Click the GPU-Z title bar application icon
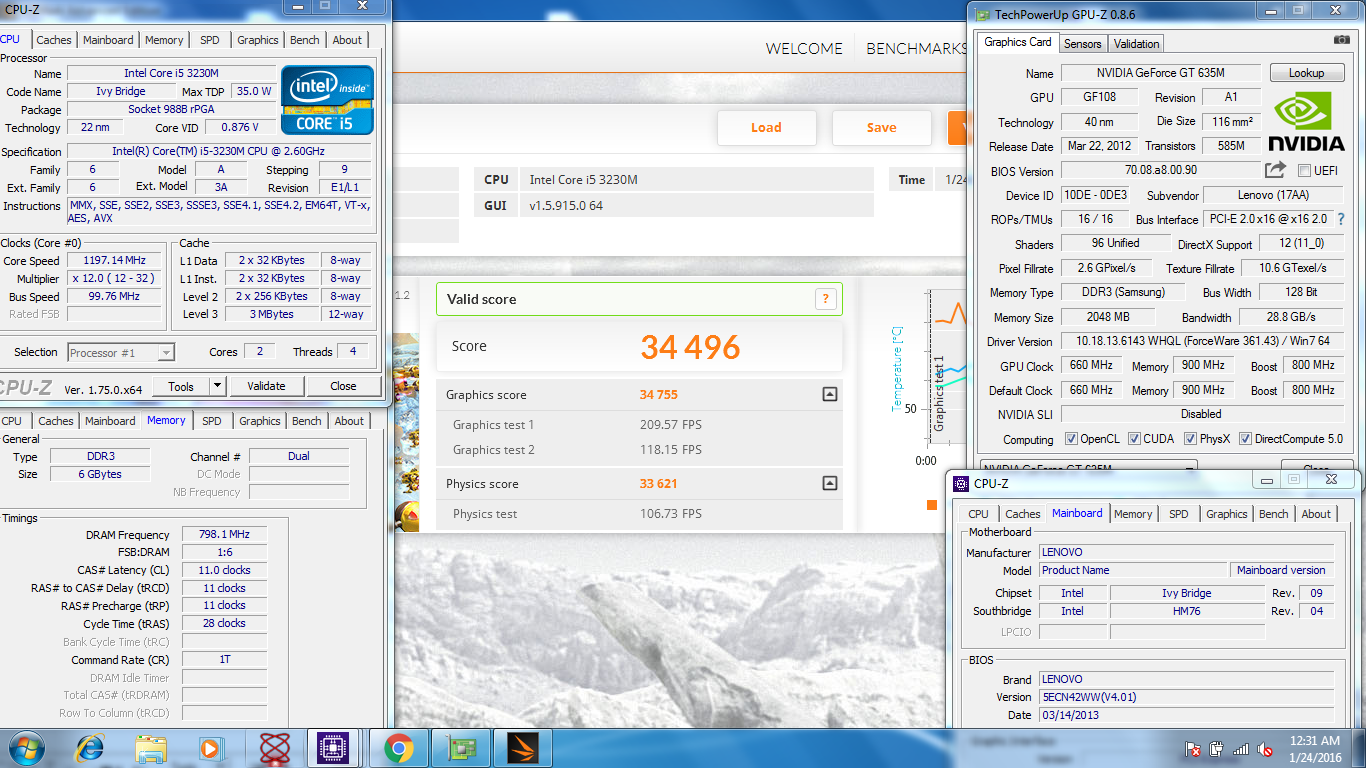Viewport: 1366px width, 768px height. point(983,15)
